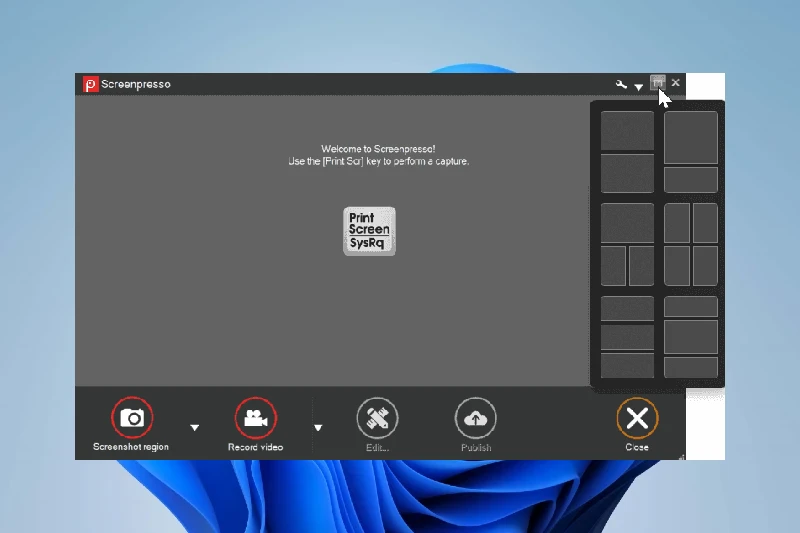800x533 pixels.
Task: Snap to top half of two-equal-rows layout
Action: 627,131
